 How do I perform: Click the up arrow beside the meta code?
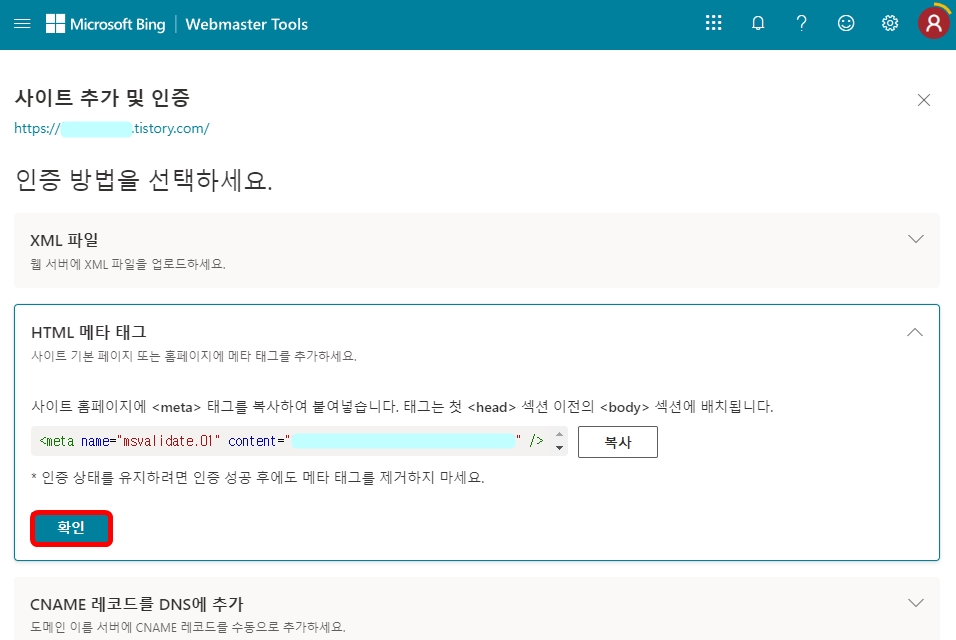[x=558, y=435]
